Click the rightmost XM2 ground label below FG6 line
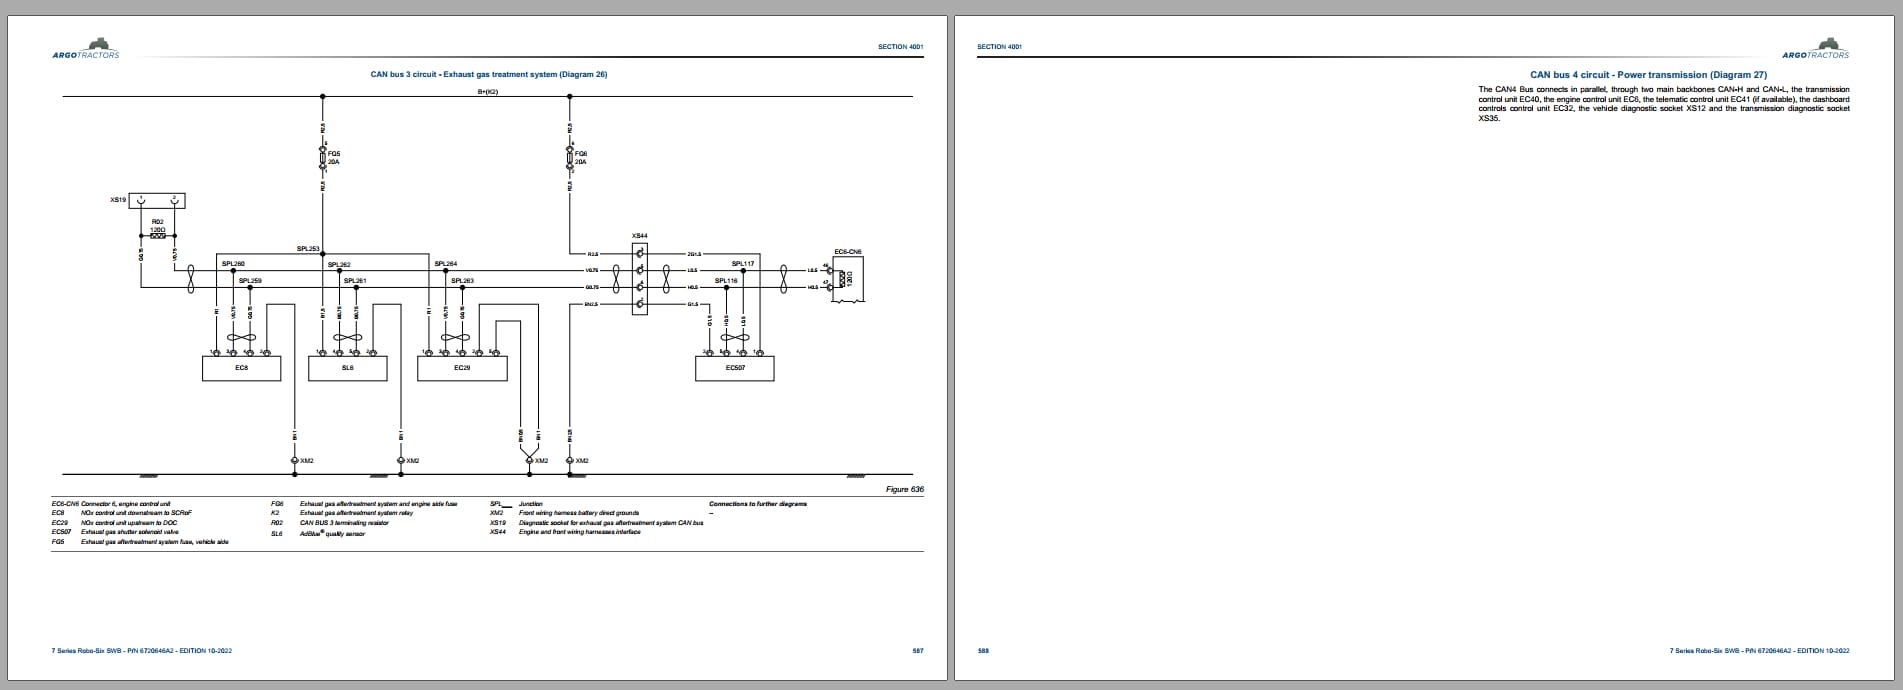1903x690 pixels. [x=582, y=461]
